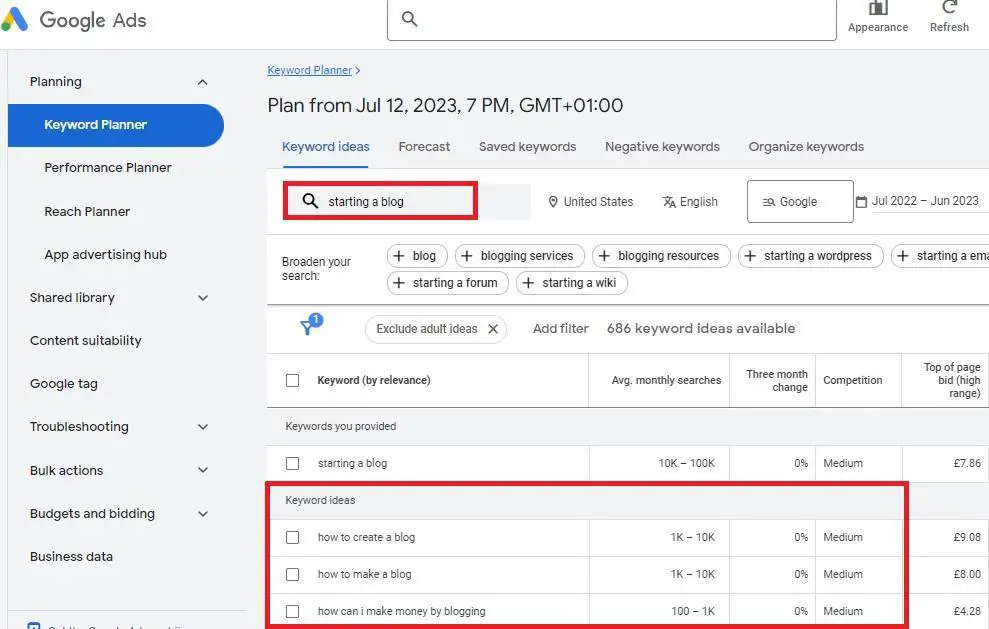Click the '100 – 1K' searches cell
The width and height of the screenshot is (989, 629).
click(693, 611)
